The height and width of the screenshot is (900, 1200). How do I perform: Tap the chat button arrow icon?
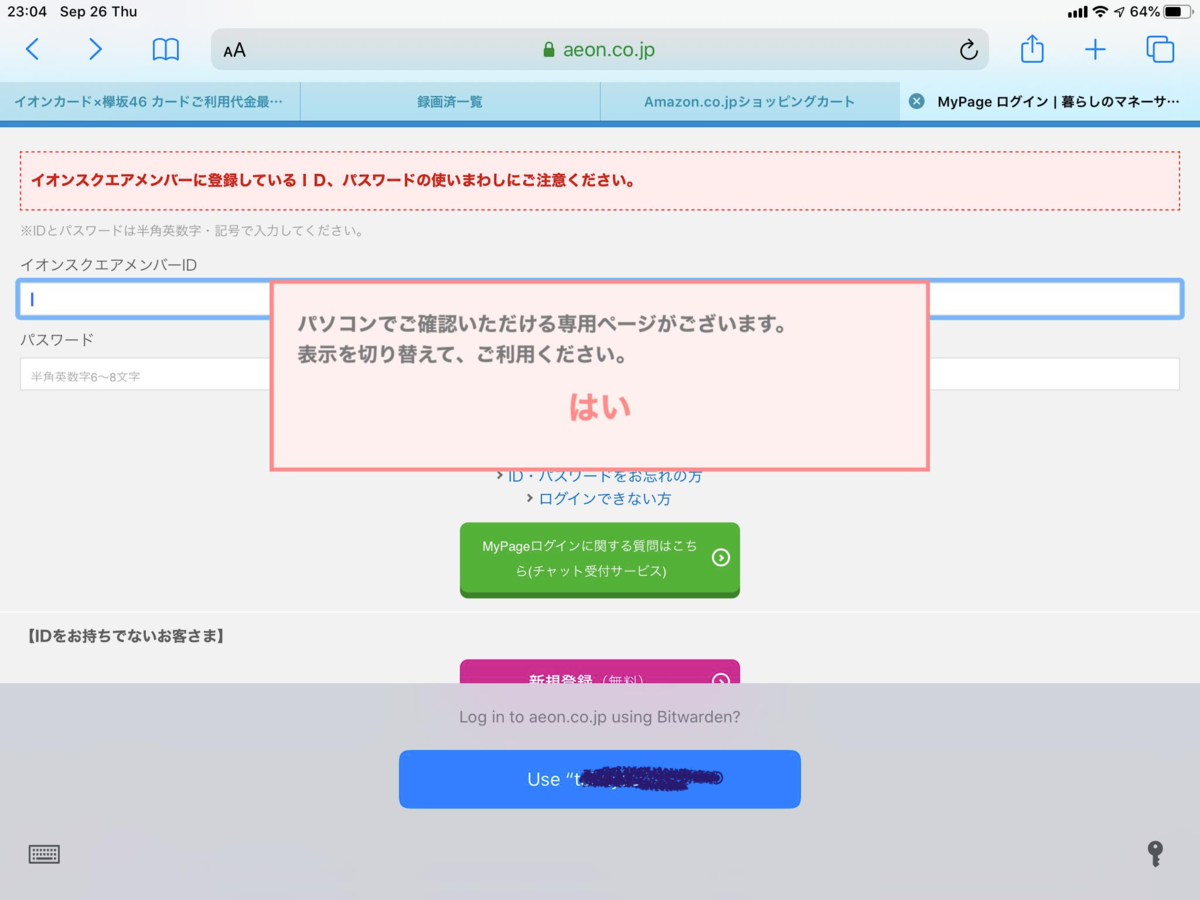(721, 558)
